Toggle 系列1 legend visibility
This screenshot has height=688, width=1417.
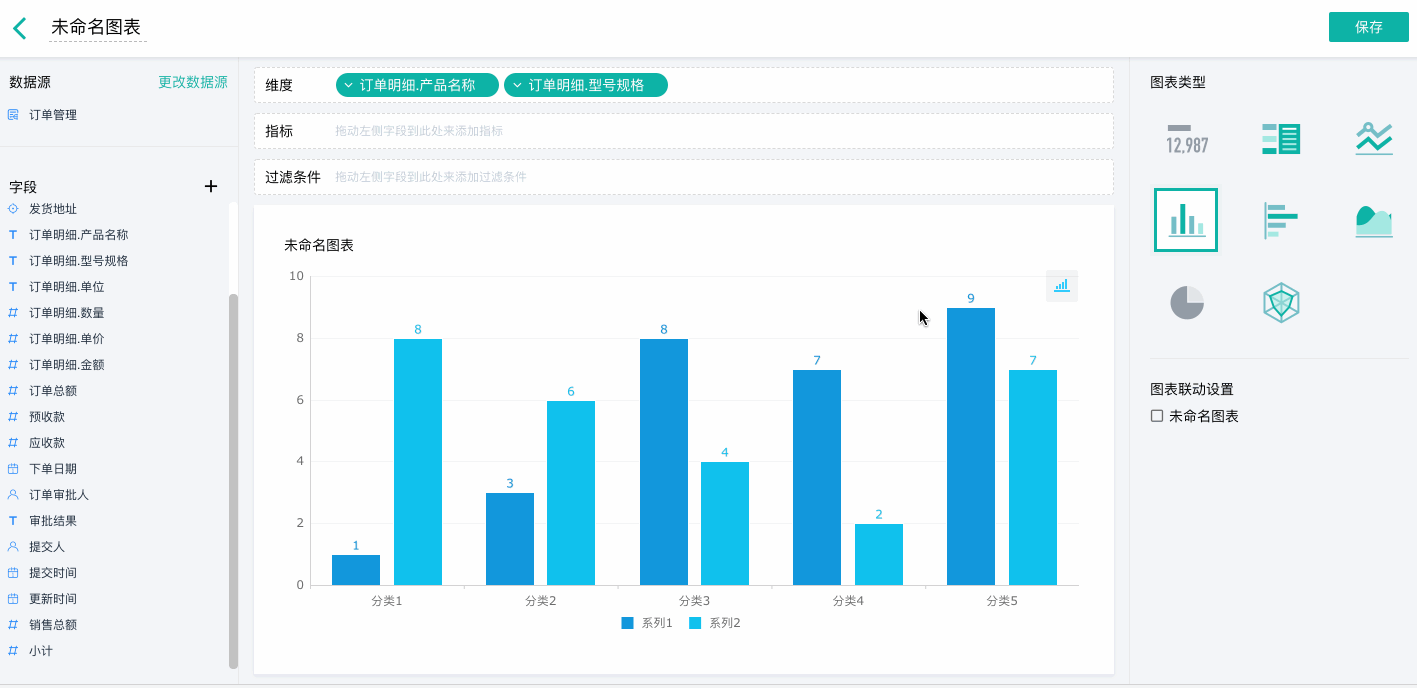(647, 623)
